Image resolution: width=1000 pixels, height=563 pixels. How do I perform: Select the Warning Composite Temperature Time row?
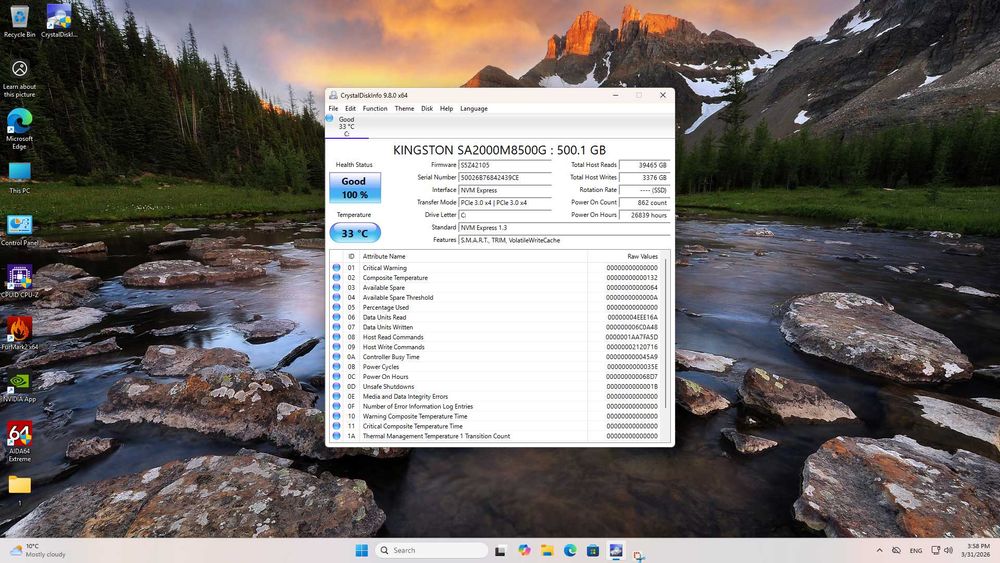pyautogui.click(x=497, y=416)
